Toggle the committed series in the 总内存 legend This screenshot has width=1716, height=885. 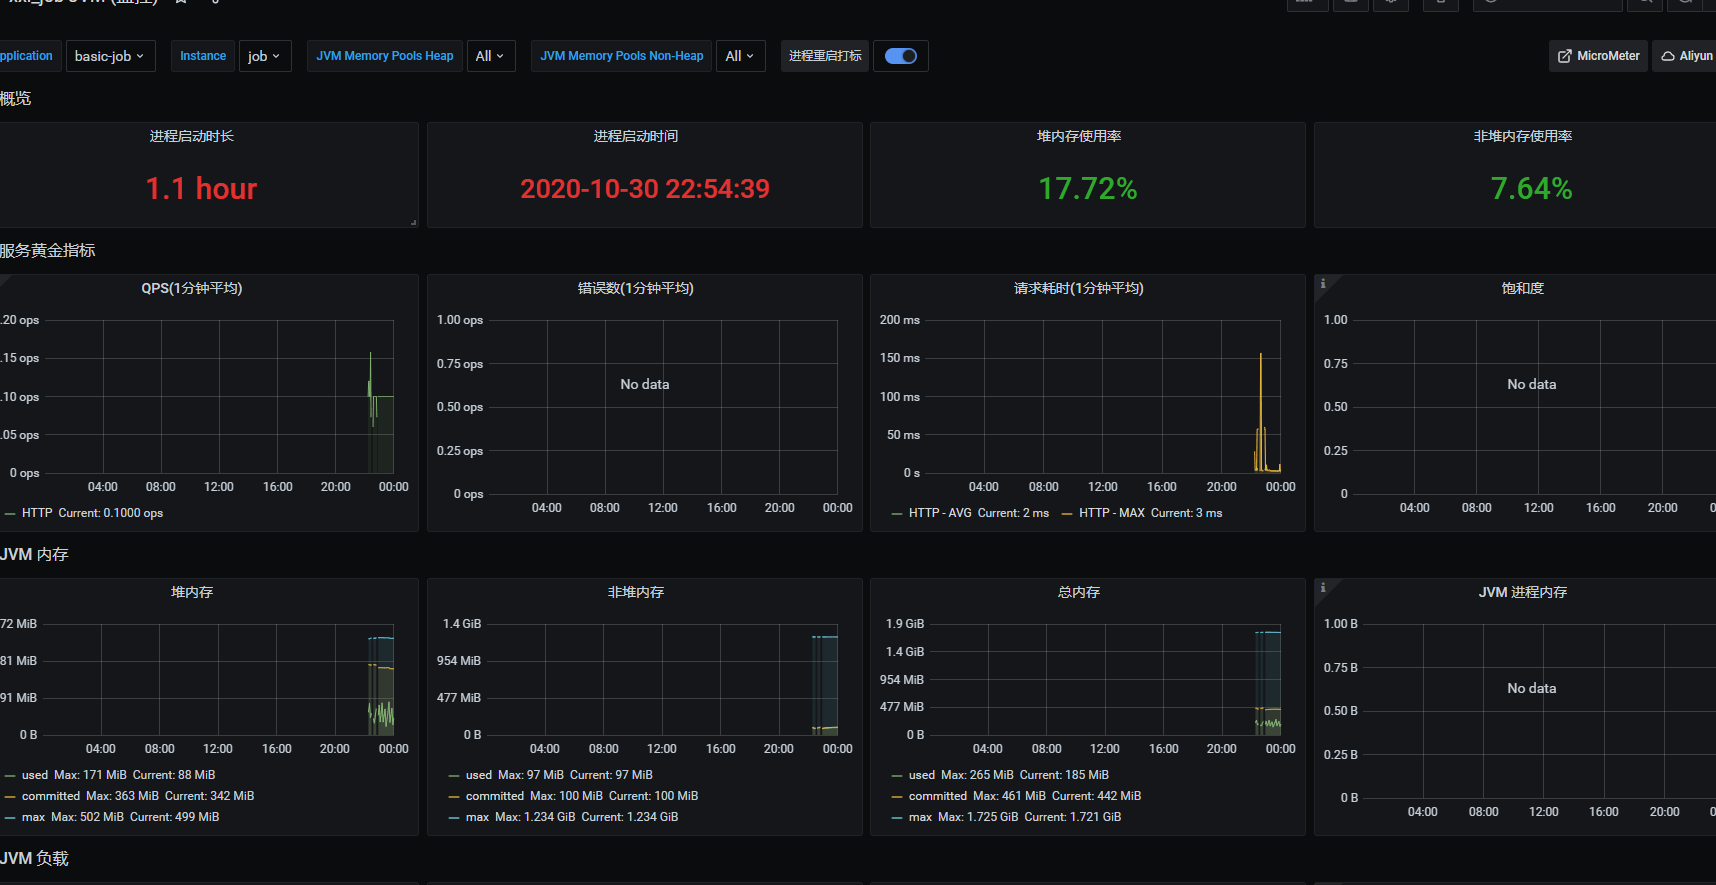[x=938, y=796]
